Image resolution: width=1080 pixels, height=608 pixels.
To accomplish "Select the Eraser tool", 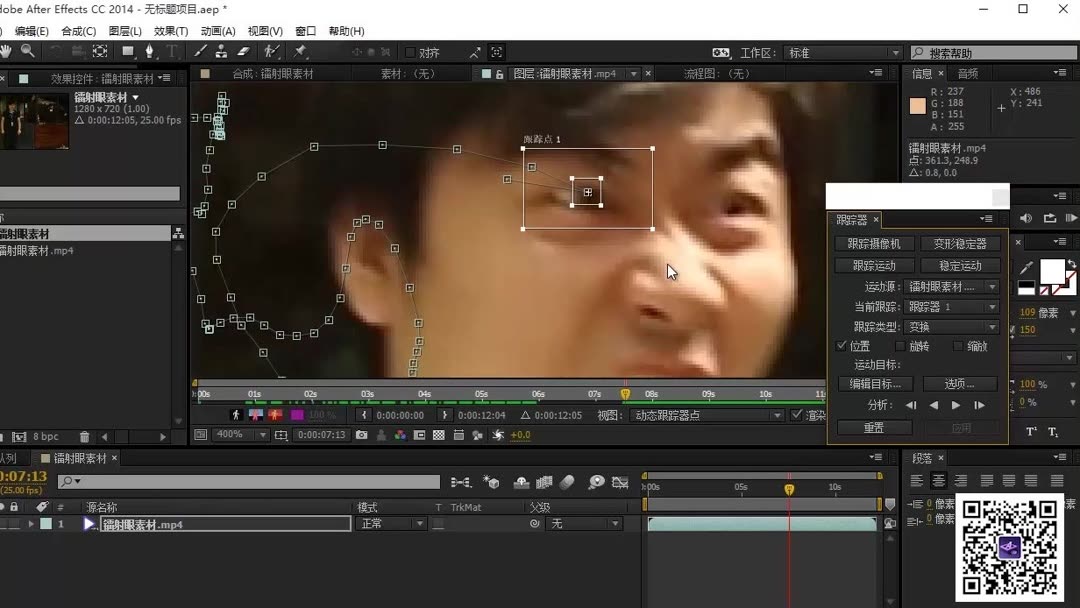I will [x=242, y=51].
